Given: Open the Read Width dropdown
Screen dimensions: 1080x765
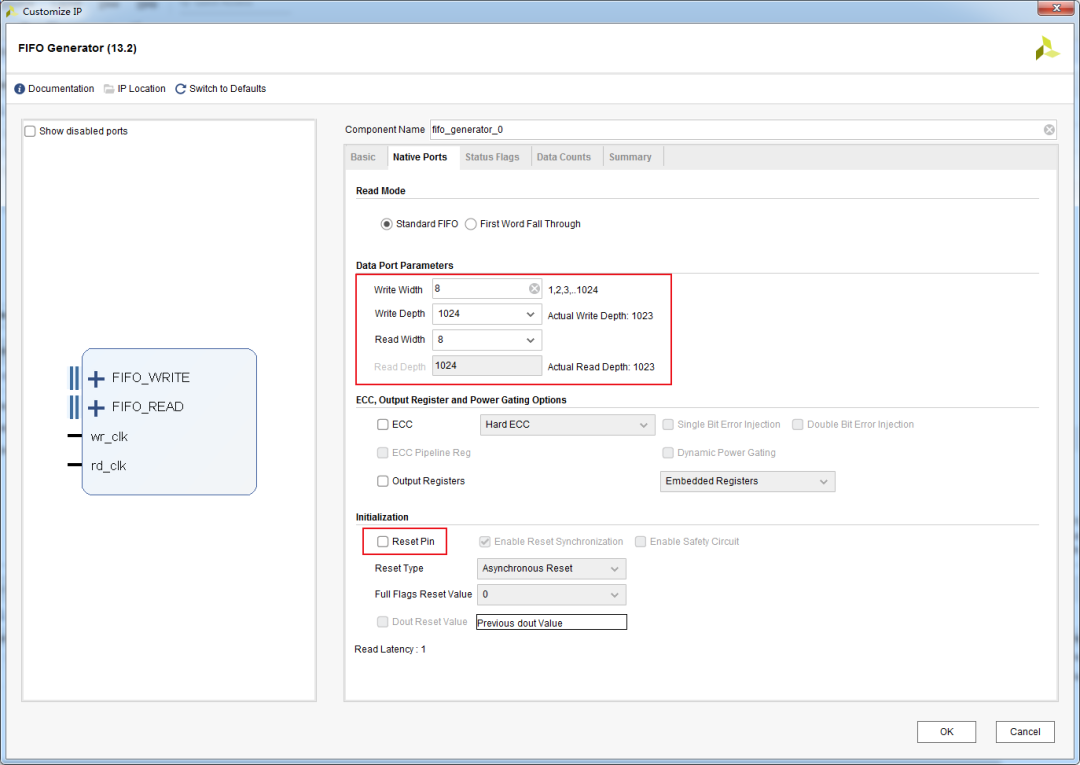Looking at the screenshot, I should click(x=487, y=340).
